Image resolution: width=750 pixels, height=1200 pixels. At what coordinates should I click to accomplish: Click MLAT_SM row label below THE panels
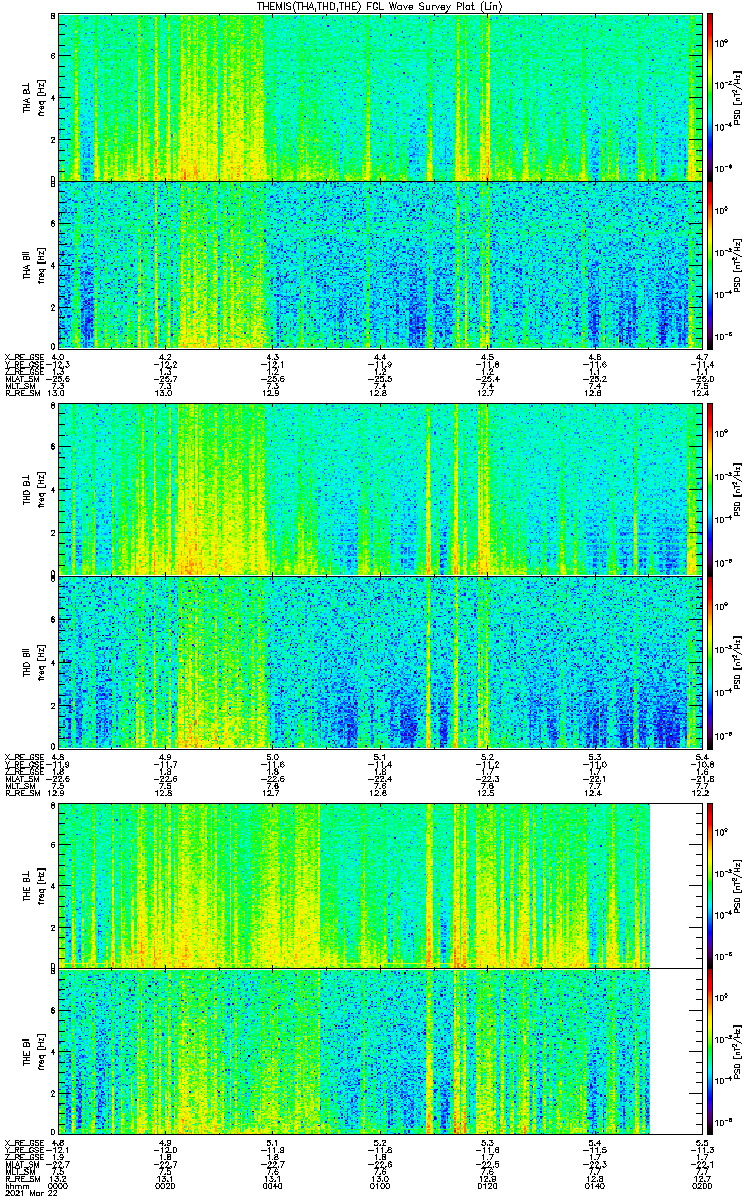(x=20, y=1164)
